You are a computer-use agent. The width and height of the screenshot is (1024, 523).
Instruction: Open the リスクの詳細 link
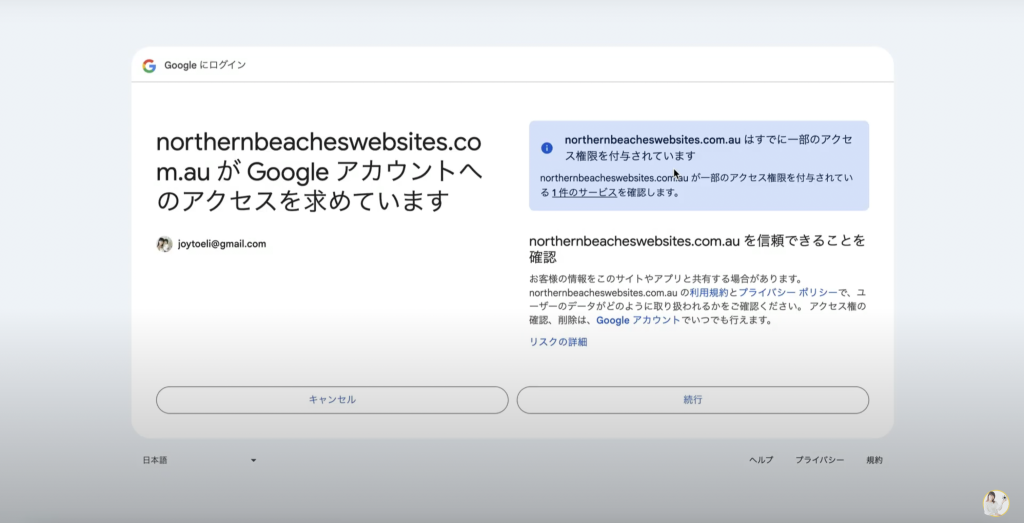tap(558, 342)
